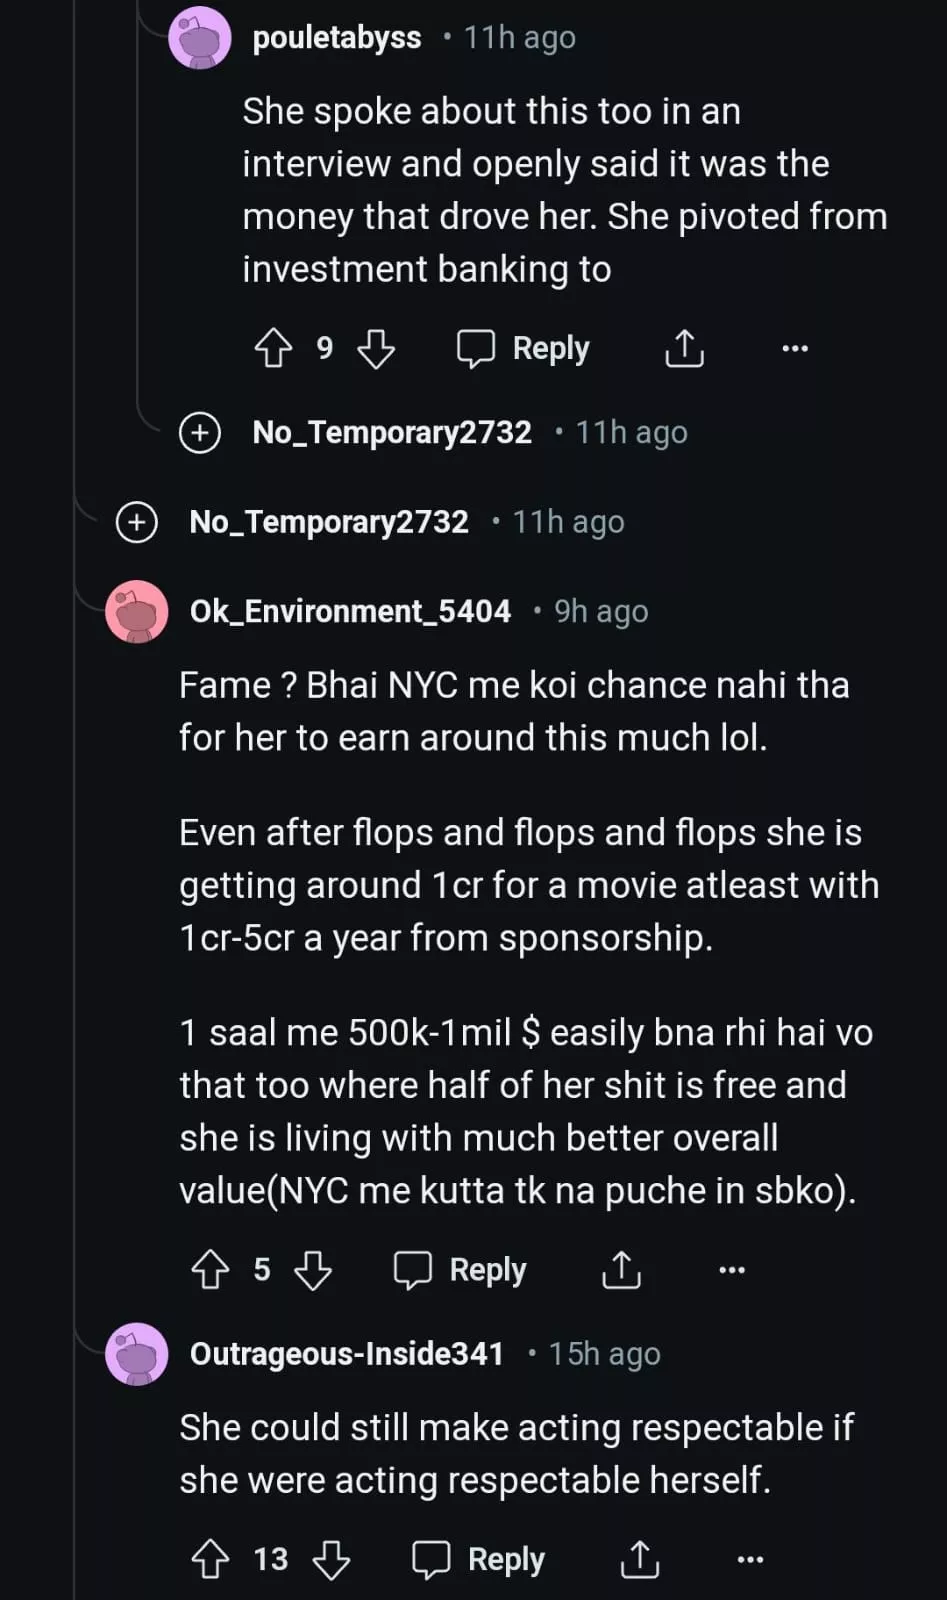Upvote Ok_Environment_5404's comment
The width and height of the screenshot is (947, 1600).
point(210,1270)
